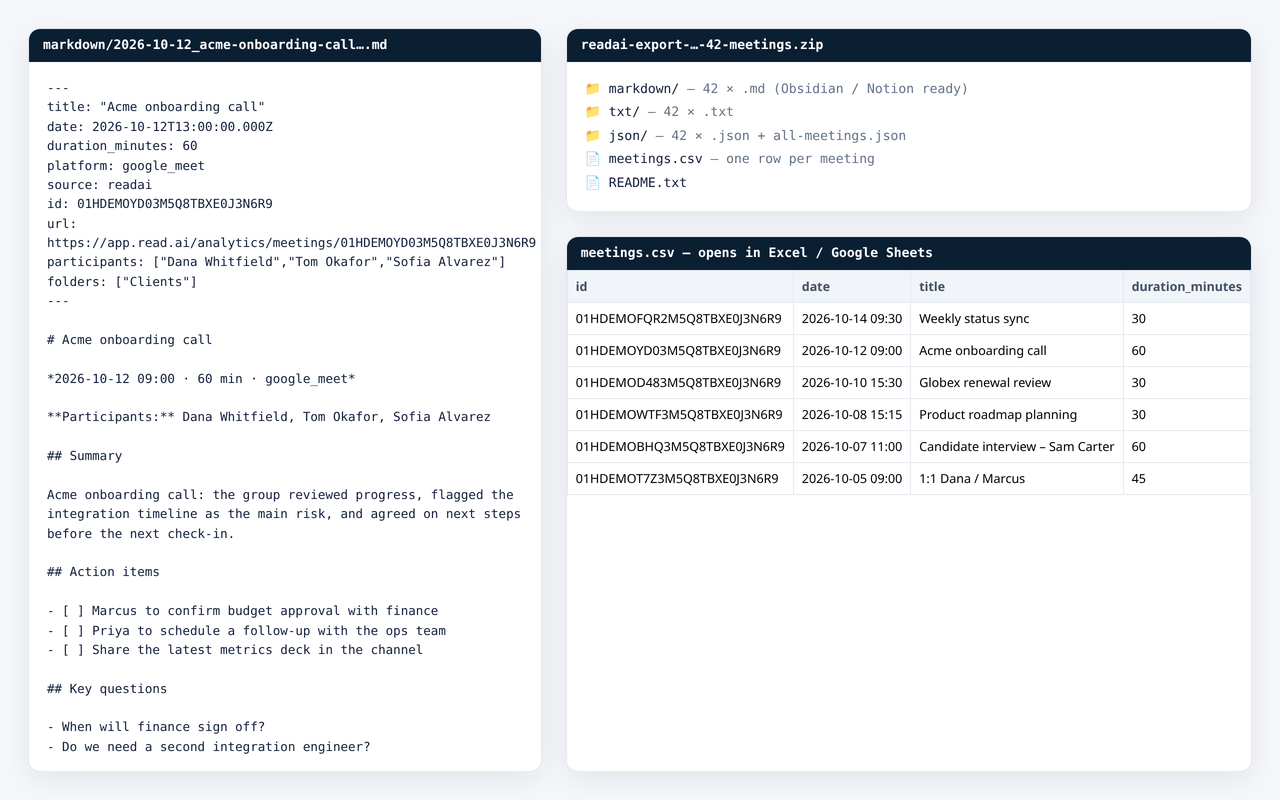Click the date cell 2026-10-14 09:30
The height and width of the screenshot is (800, 1280).
[852, 319]
